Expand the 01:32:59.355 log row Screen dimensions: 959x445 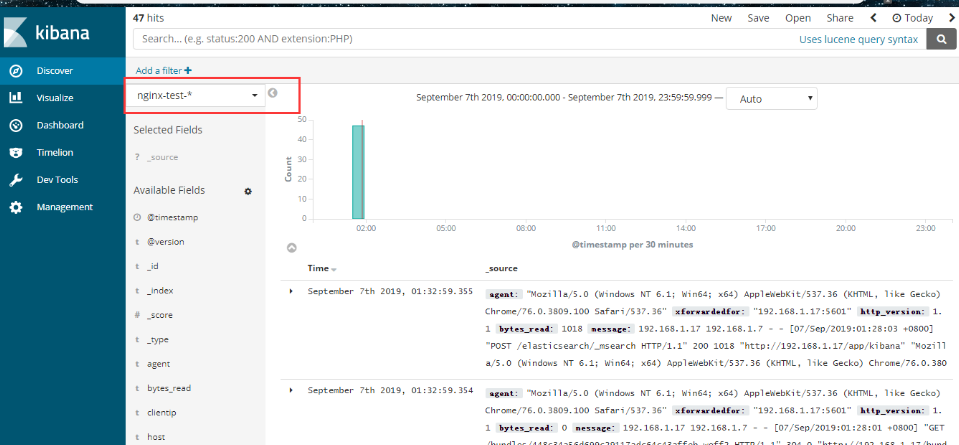click(x=291, y=292)
